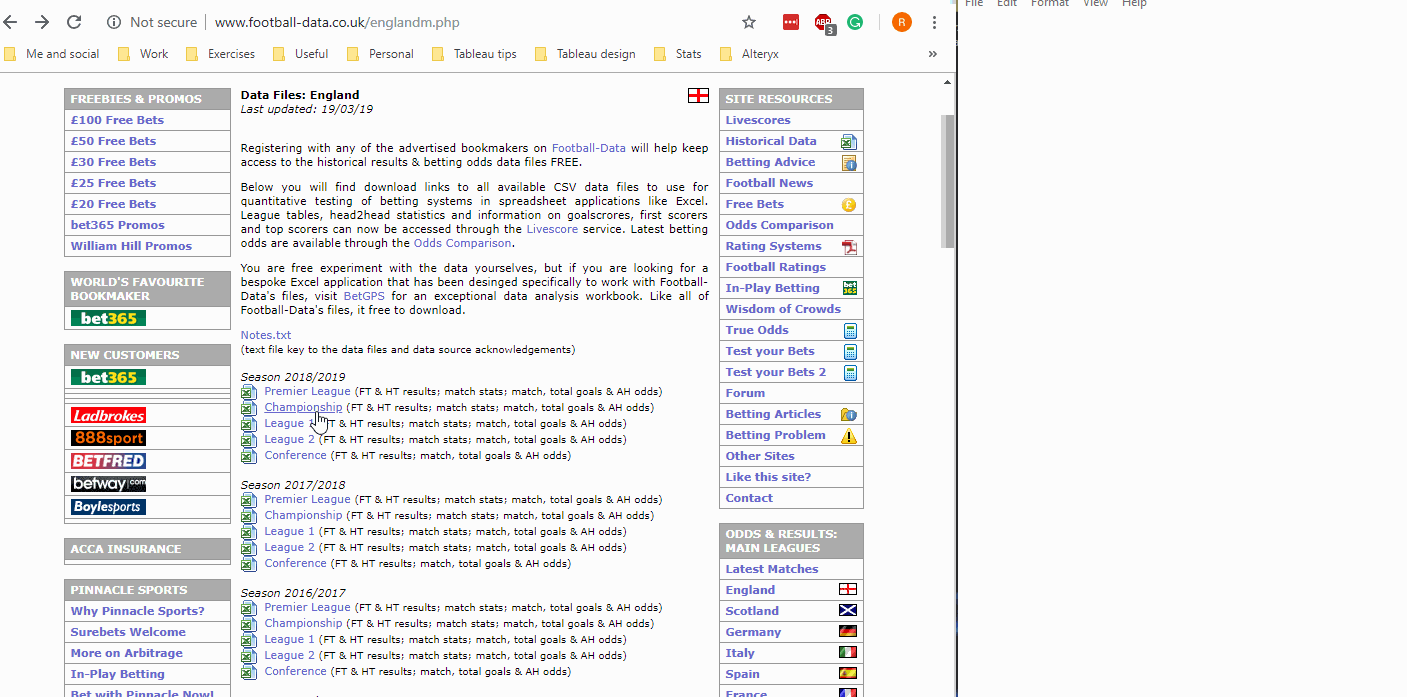Viewport: 1407px width, 697px height.
Task: Click the Ladbrokes bookmaker banner
Action: coord(108,415)
